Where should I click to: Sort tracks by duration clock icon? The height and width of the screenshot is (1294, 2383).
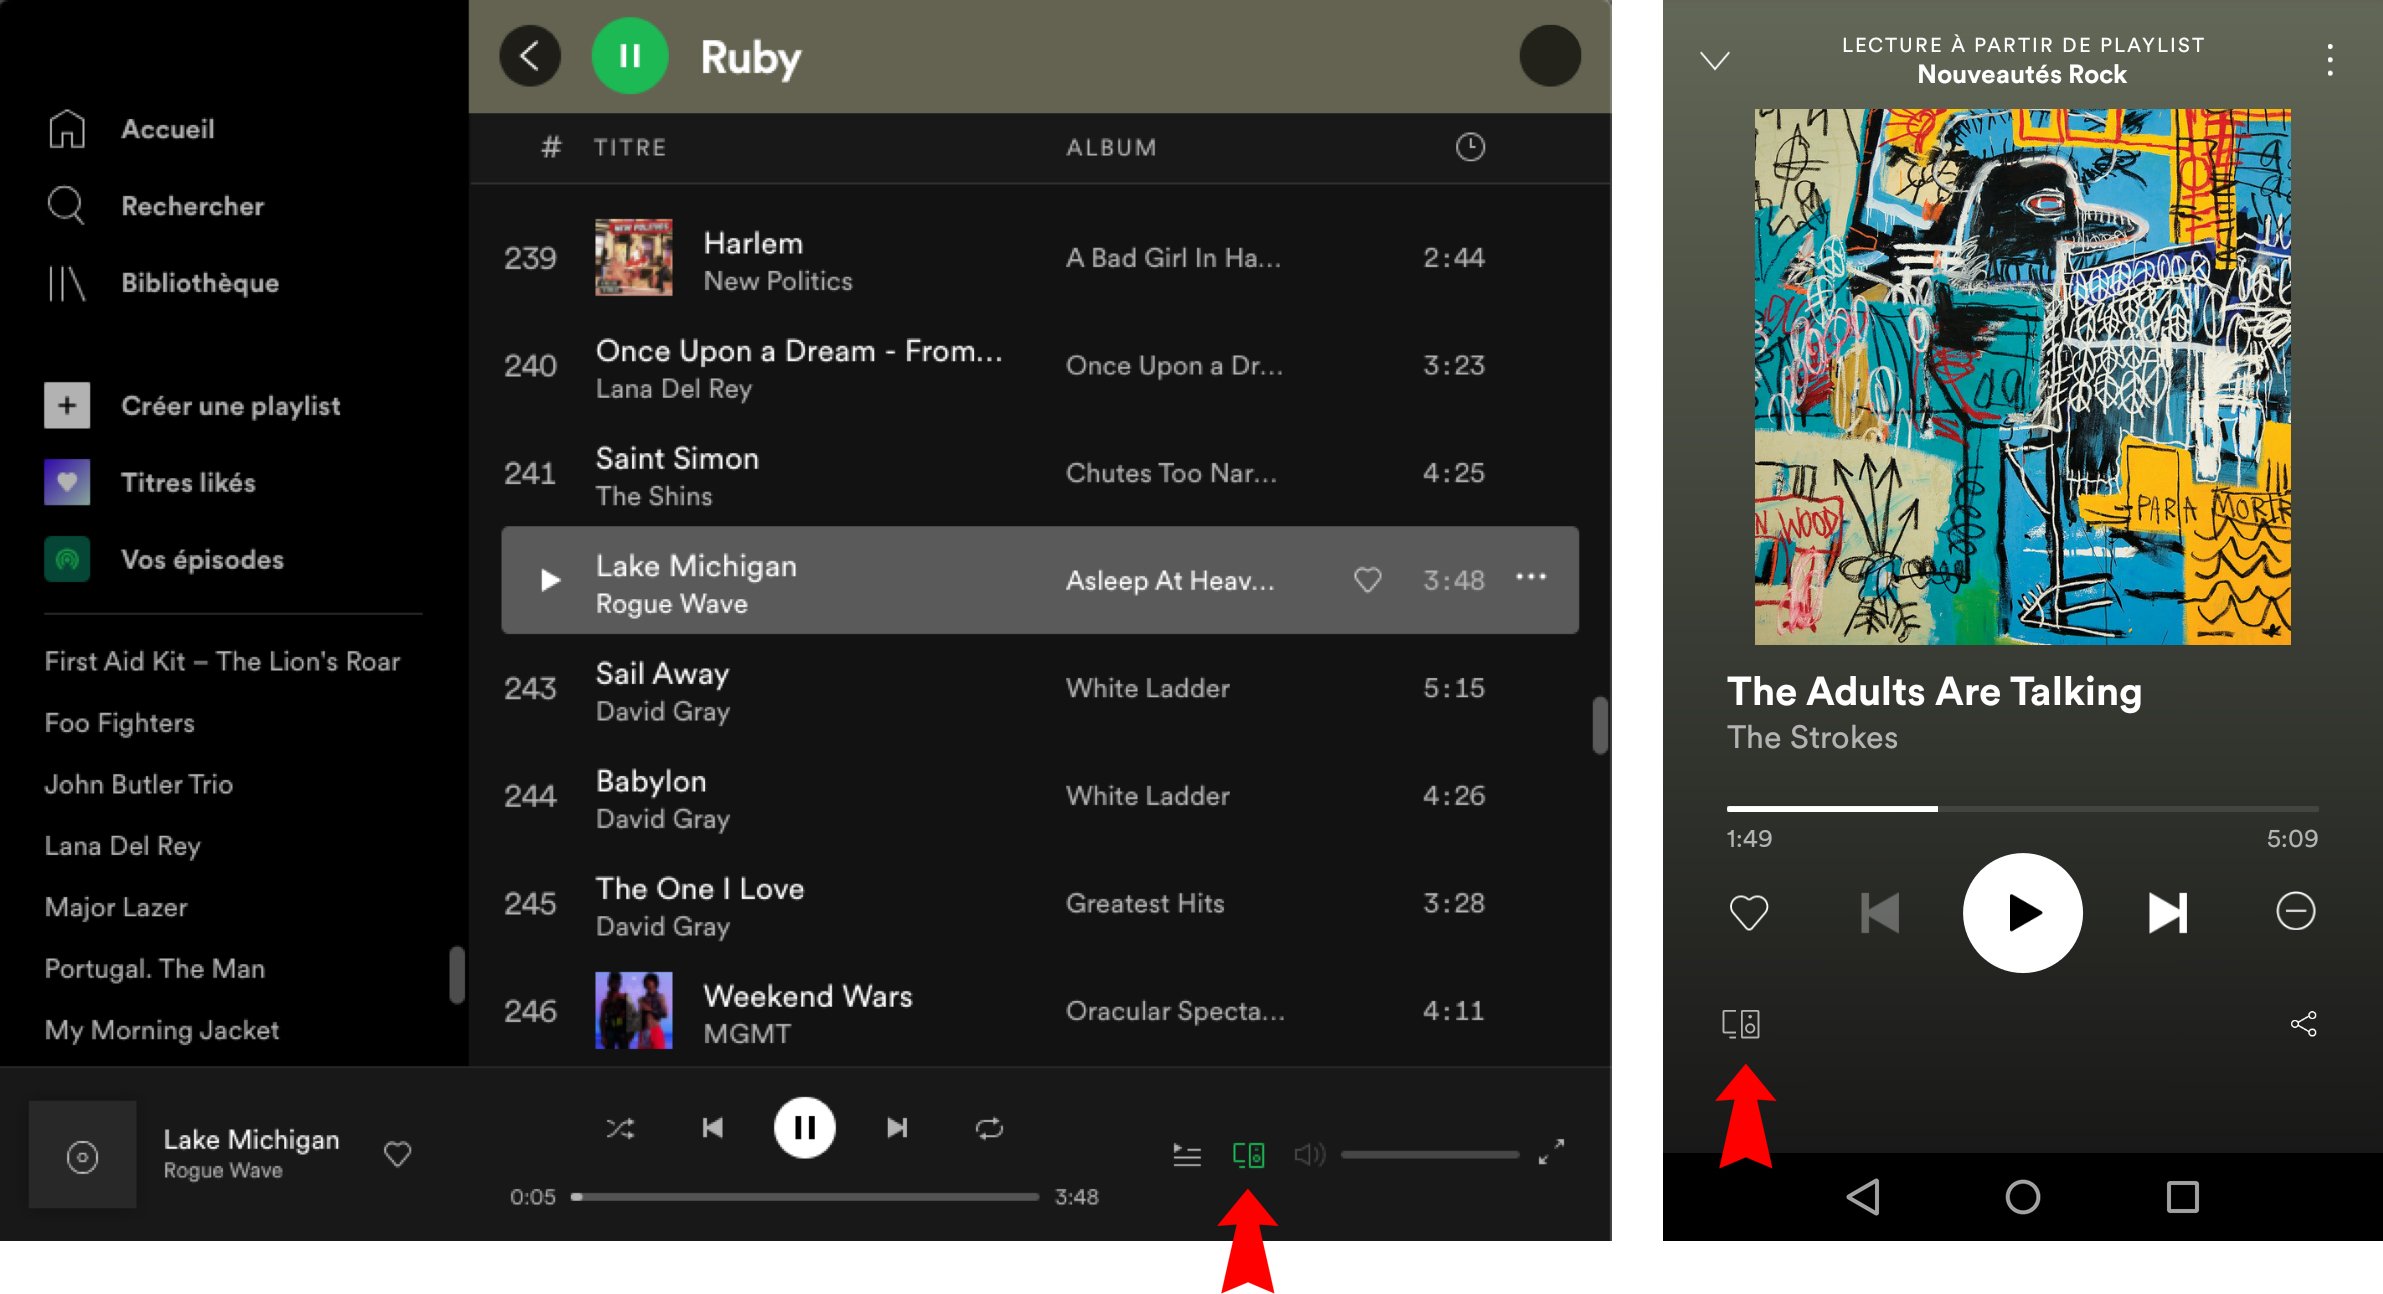pos(1469,147)
